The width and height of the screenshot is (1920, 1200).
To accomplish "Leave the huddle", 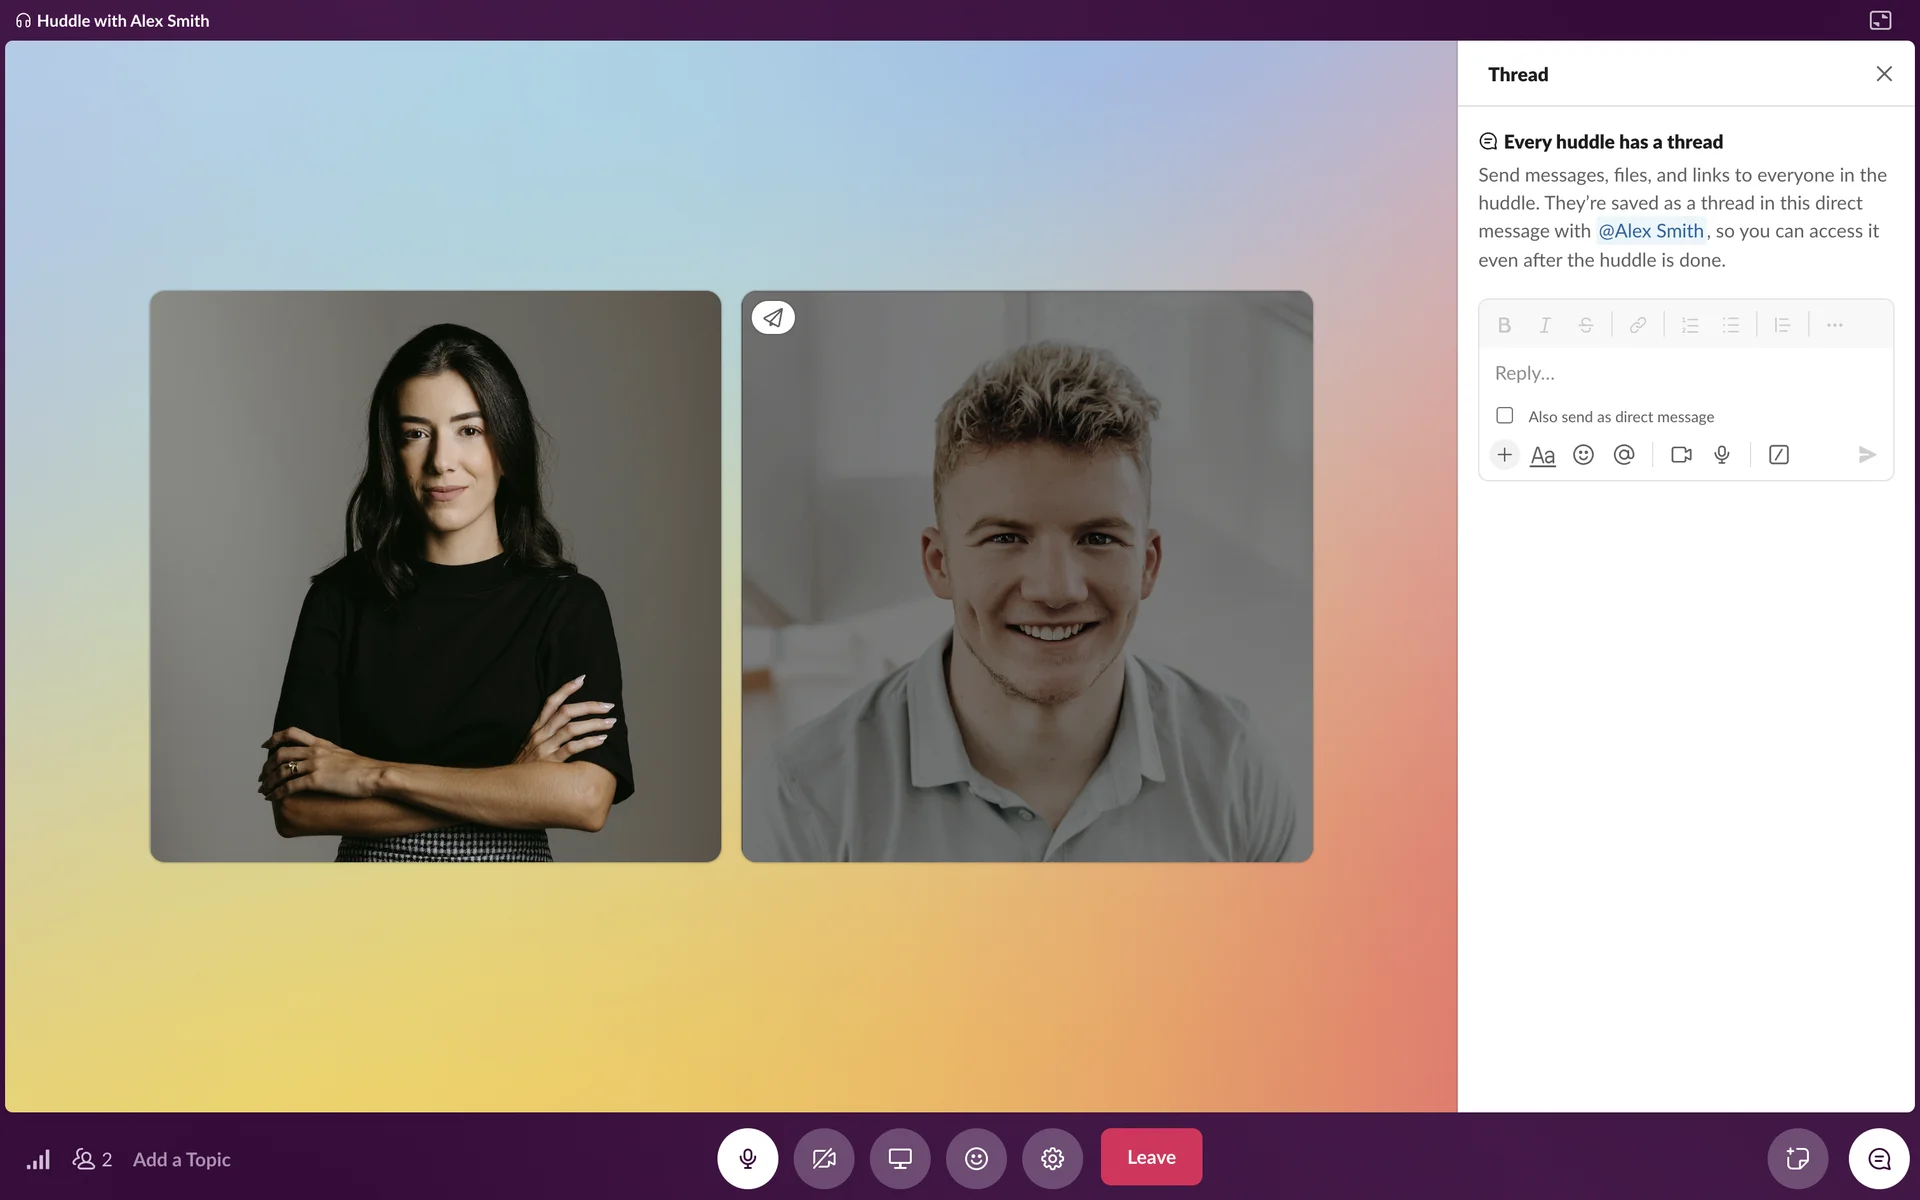I will (x=1151, y=1157).
